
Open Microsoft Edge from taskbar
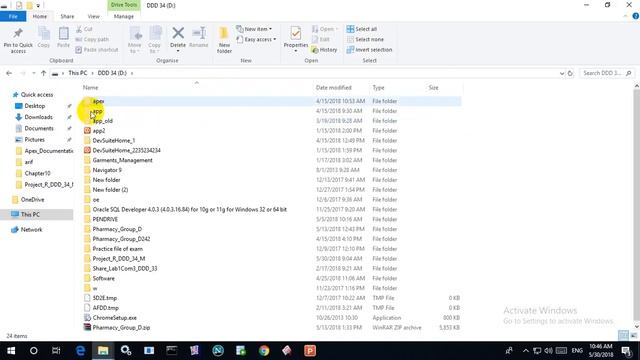[x=80, y=351]
